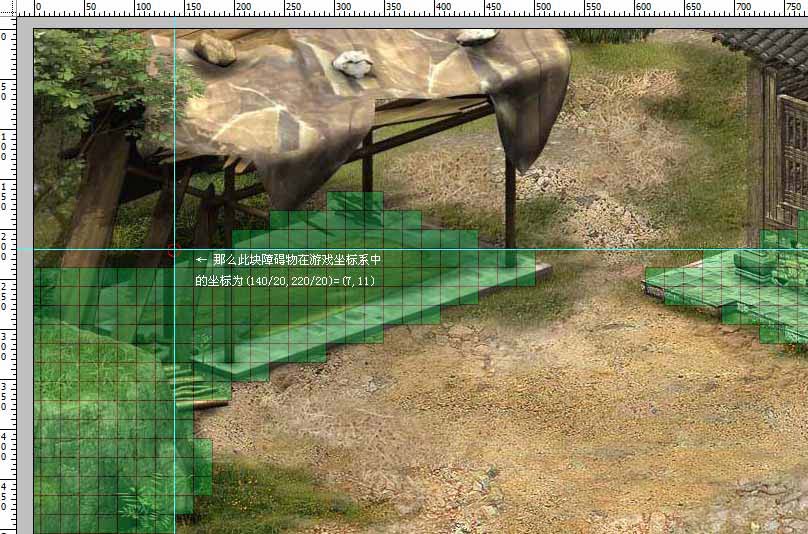Click the ruler origin corner box

click(x=8, y=8)
